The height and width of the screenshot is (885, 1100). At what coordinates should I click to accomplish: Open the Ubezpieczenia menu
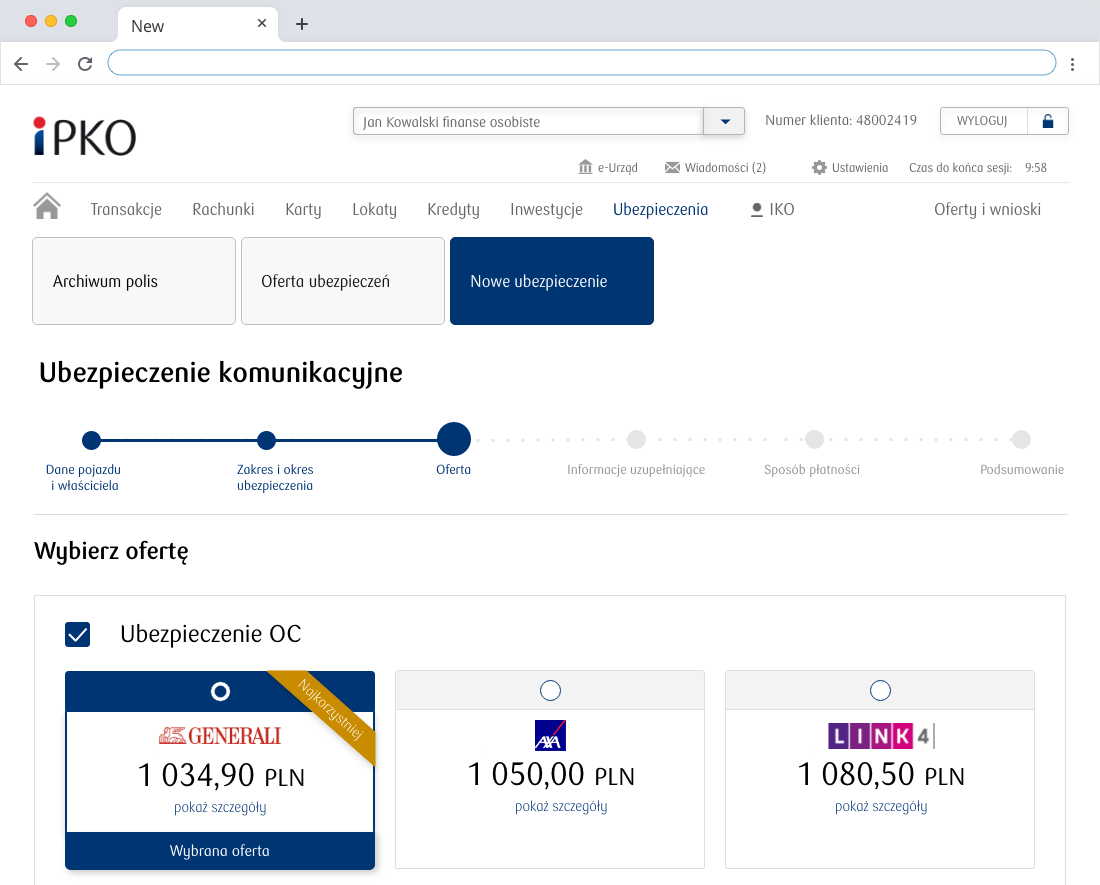coord(661,209)
